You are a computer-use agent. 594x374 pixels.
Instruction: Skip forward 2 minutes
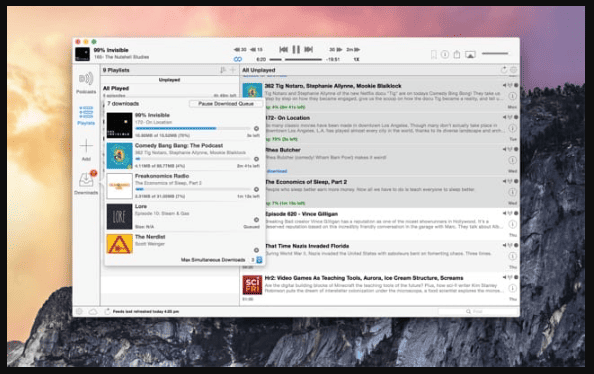coord(353,50)
